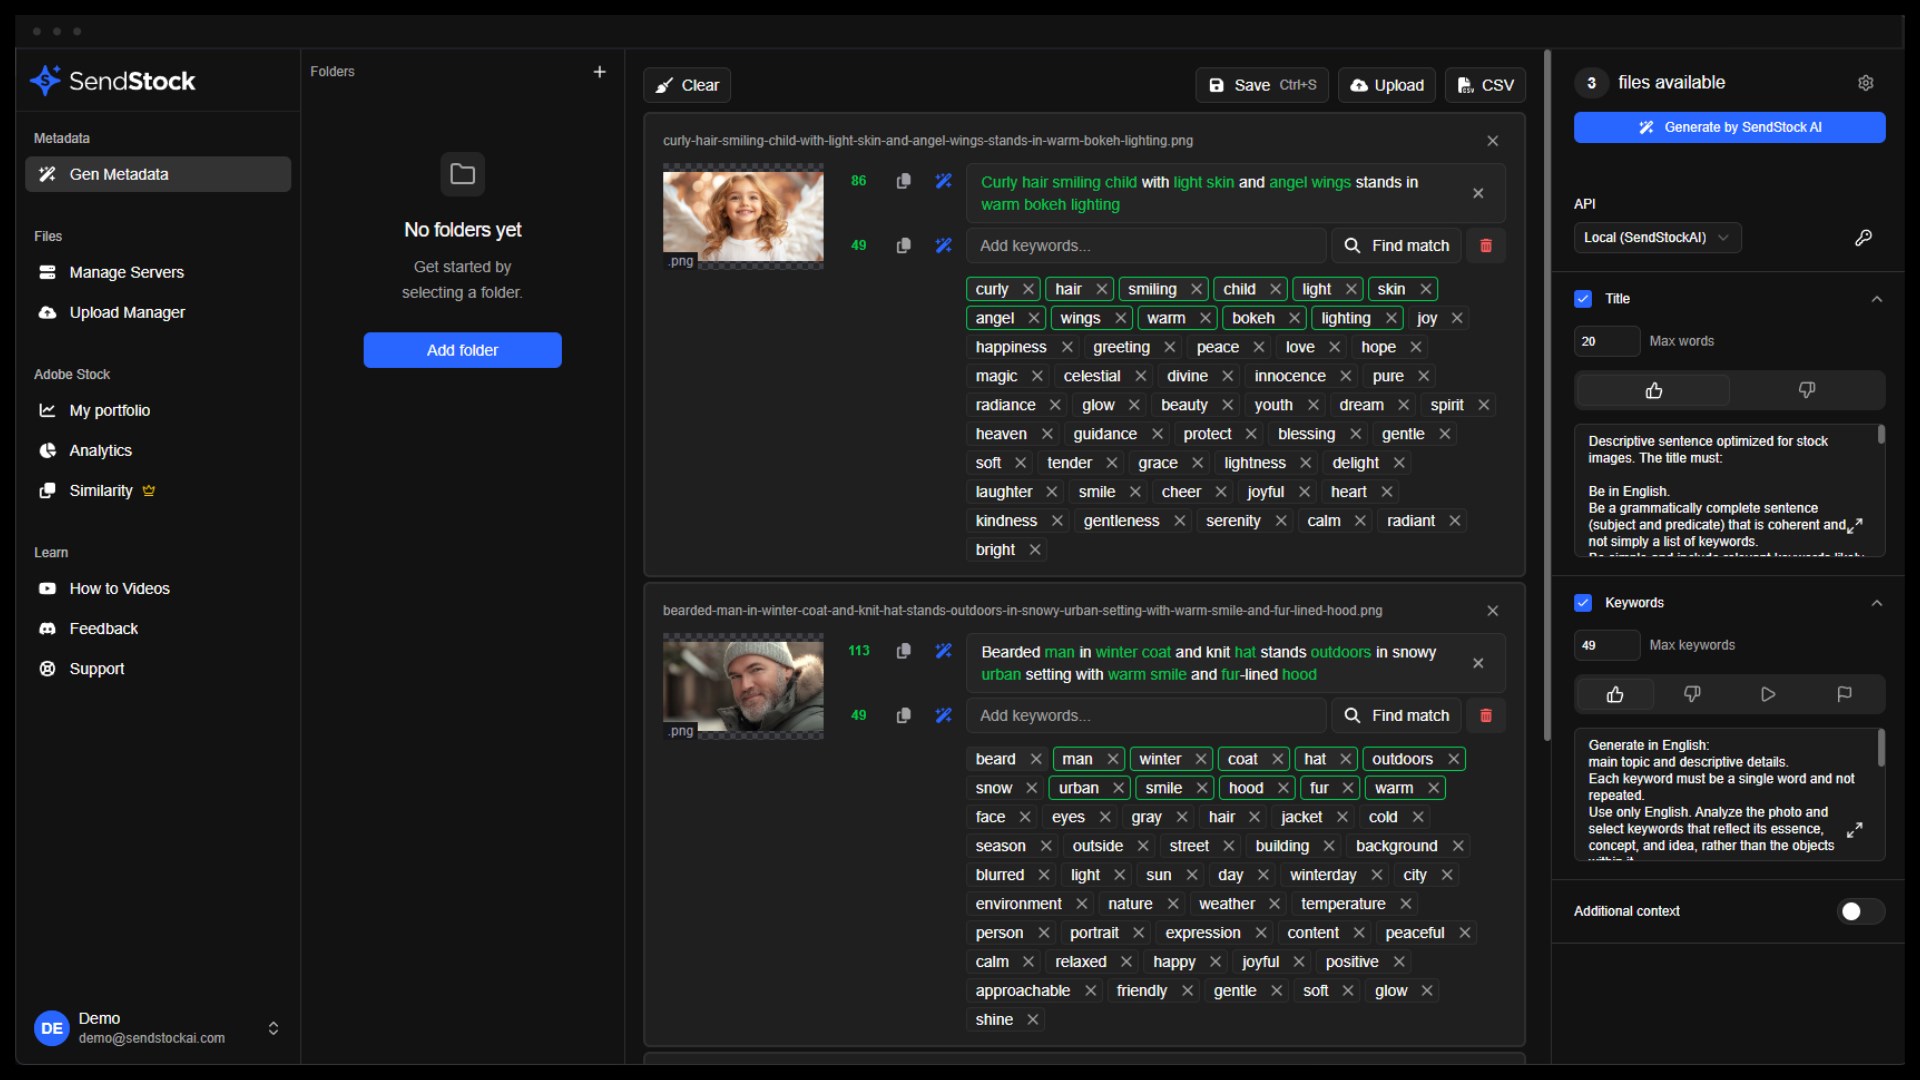Regenerate bearded man title with magic wand

[943, 651]
